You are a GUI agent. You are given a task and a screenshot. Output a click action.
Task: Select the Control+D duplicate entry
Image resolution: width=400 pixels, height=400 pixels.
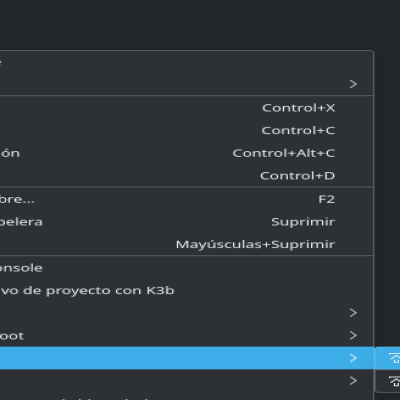186,176
